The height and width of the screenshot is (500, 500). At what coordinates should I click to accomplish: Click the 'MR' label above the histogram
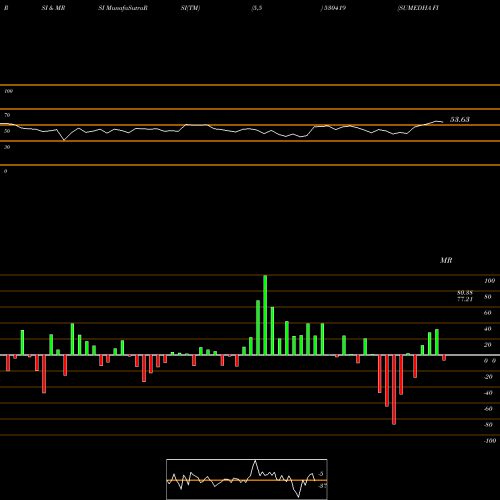point(446,260)
